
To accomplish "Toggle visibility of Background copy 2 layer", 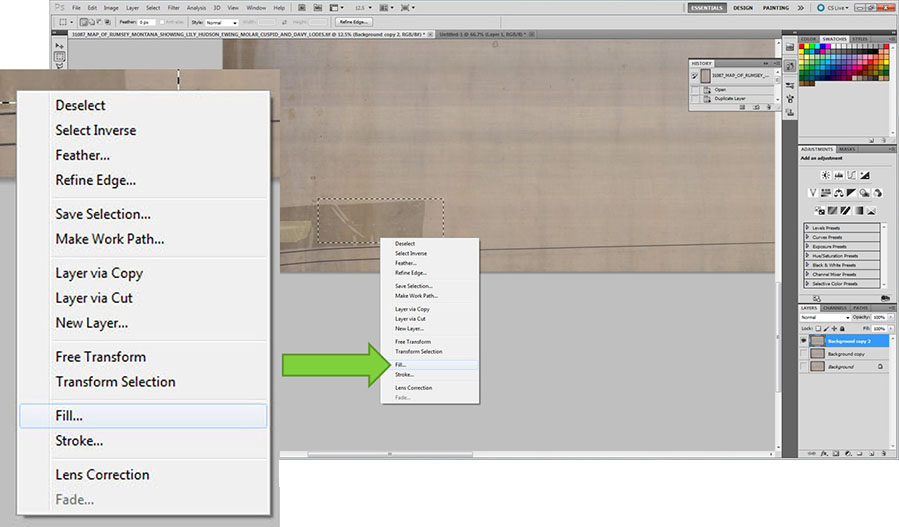I will (805, 341).
